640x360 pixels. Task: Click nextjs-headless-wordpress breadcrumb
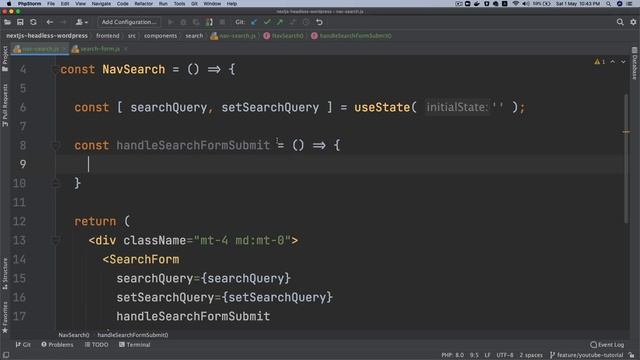47,36
